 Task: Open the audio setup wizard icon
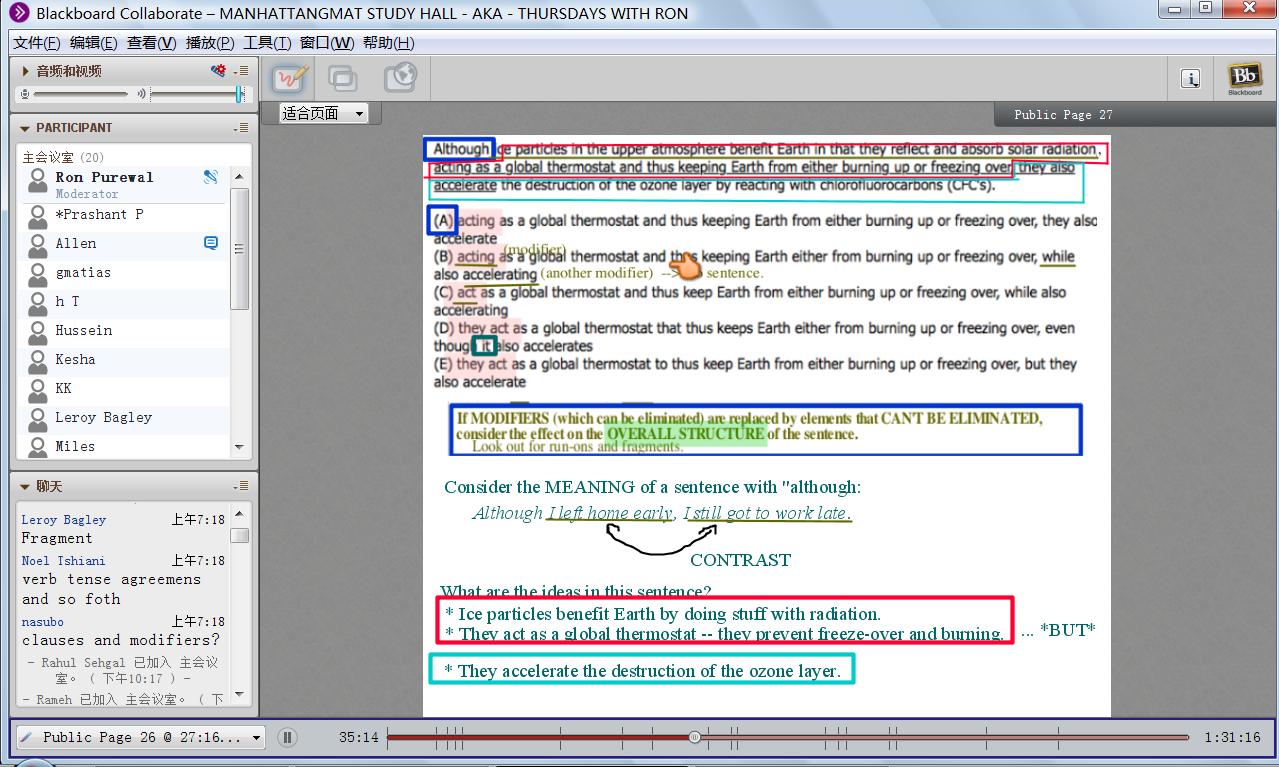(x=218, y=71)
